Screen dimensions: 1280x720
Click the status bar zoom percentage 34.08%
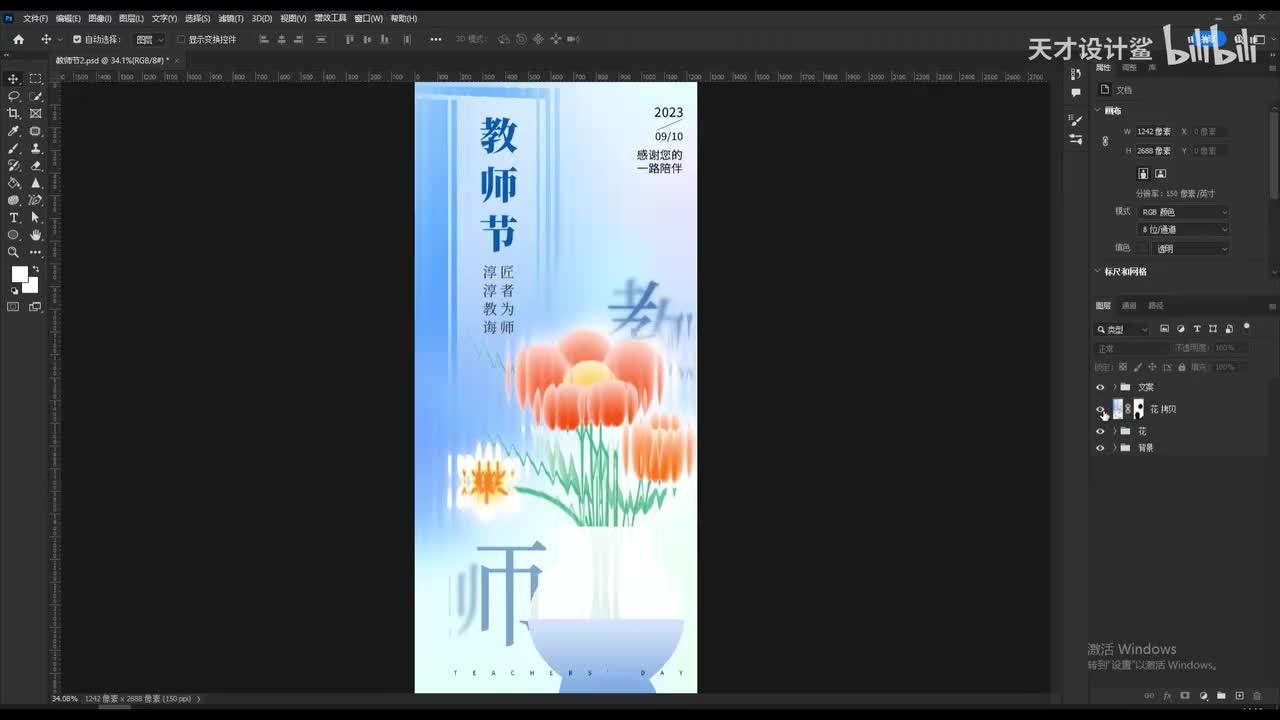coord(64,698)
